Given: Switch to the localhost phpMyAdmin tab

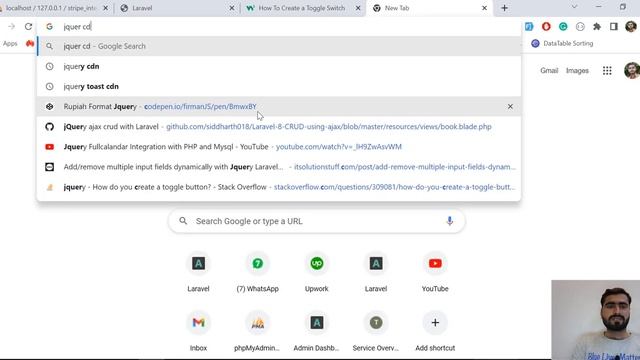Looking at the screenshot, I should tap(52, 8).
